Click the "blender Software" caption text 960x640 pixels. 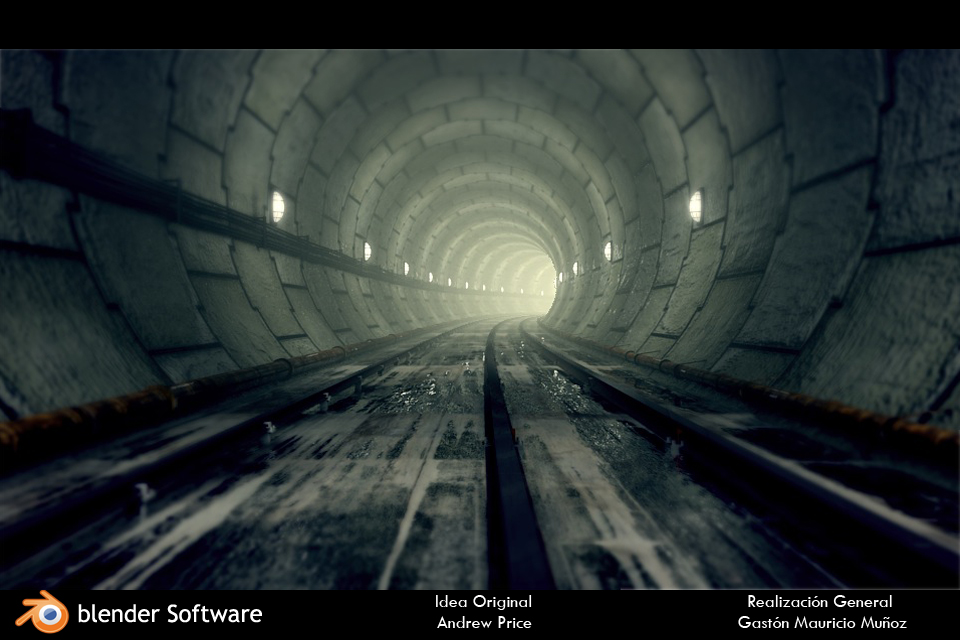click(170, 614)
